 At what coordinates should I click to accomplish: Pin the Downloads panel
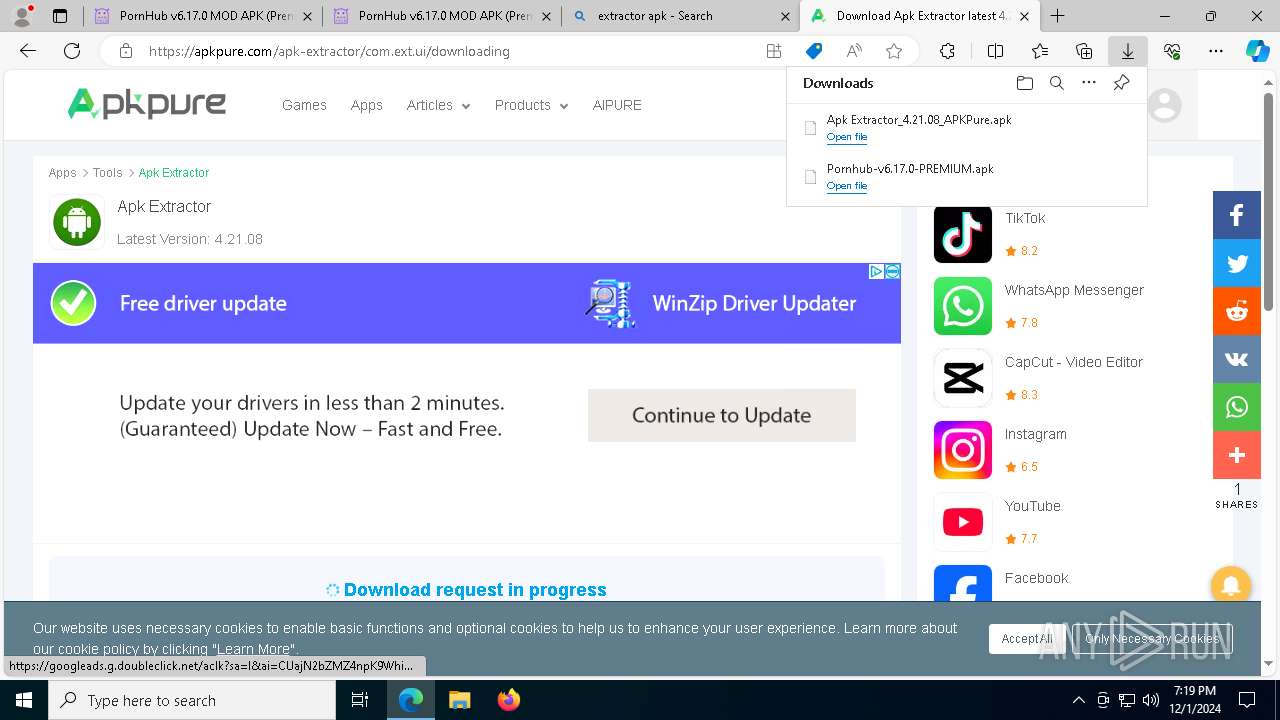pos(1121,83)
